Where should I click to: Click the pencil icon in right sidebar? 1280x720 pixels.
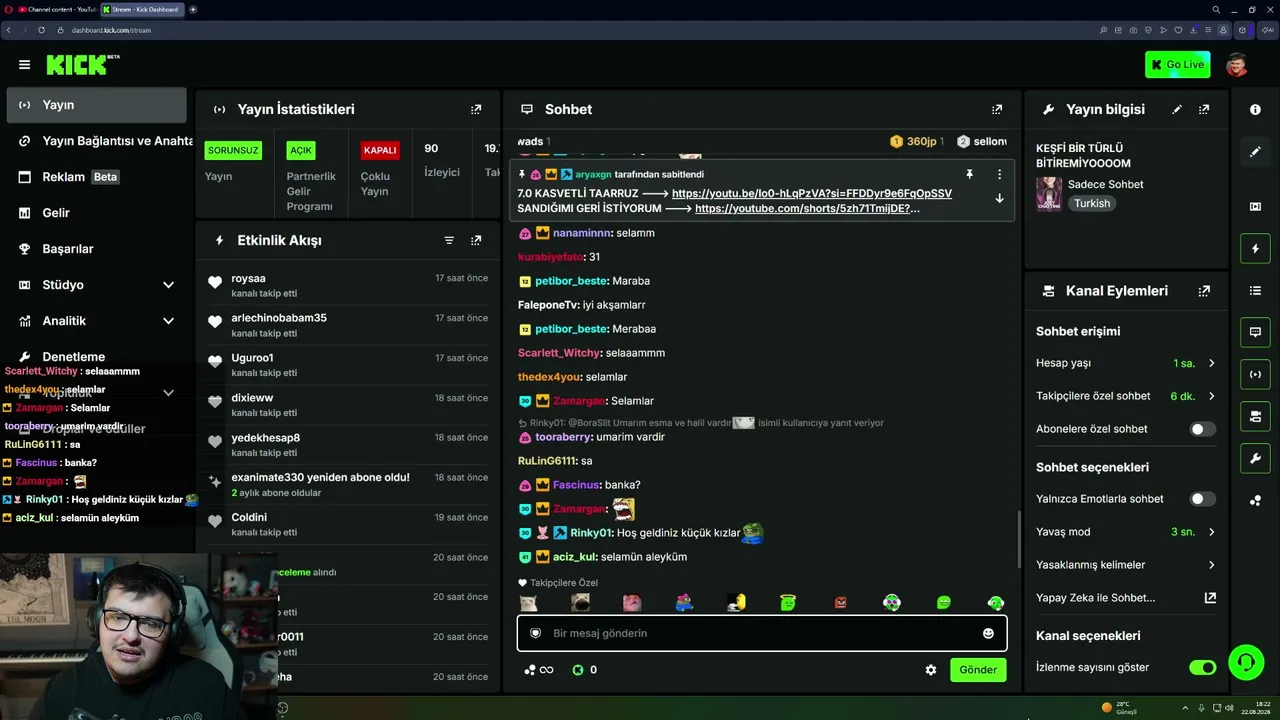[x=1255, y=152]
